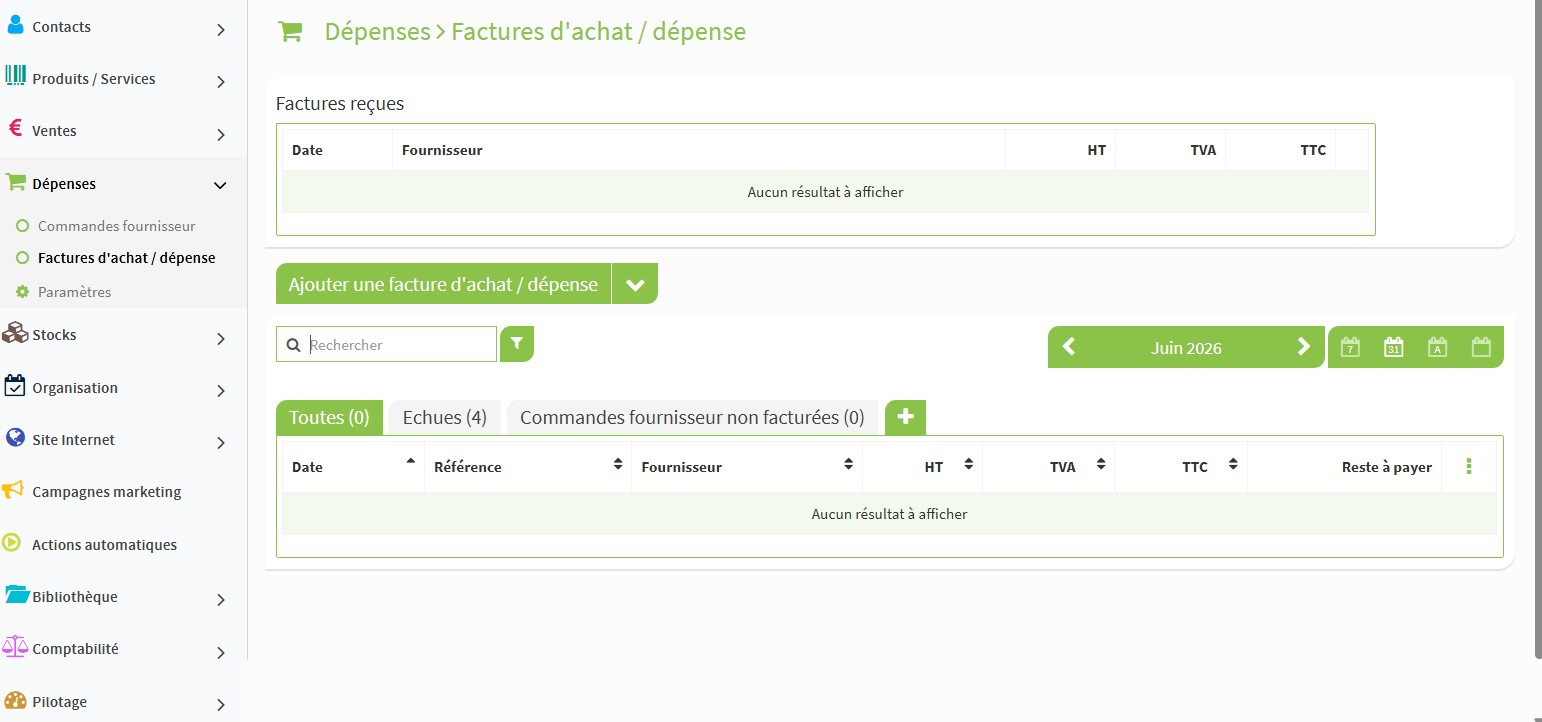Expand the Bibliothèque chevron
Viewport: 1542px width, 722px height.
[221, 600]
